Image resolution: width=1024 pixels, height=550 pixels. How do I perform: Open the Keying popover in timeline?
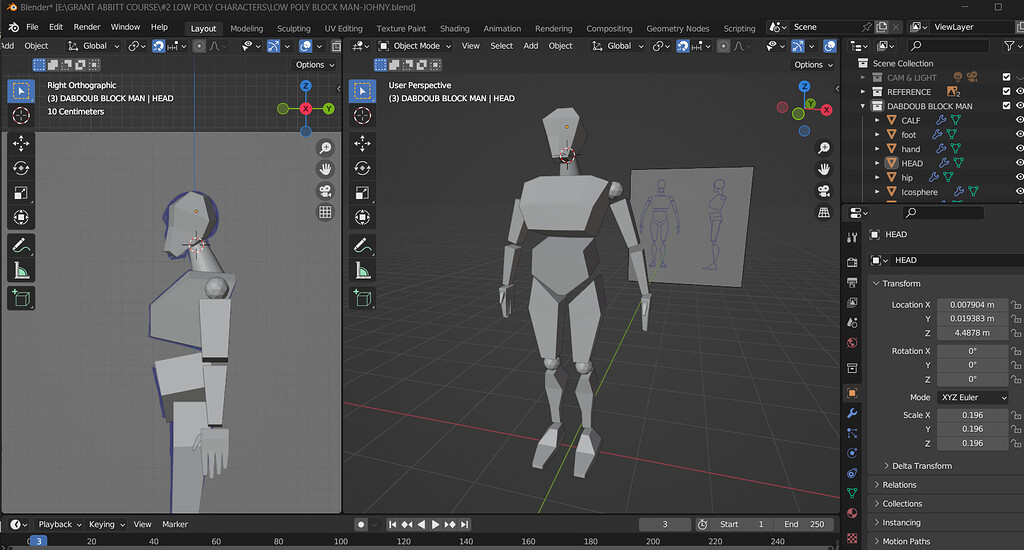point(106,524)
